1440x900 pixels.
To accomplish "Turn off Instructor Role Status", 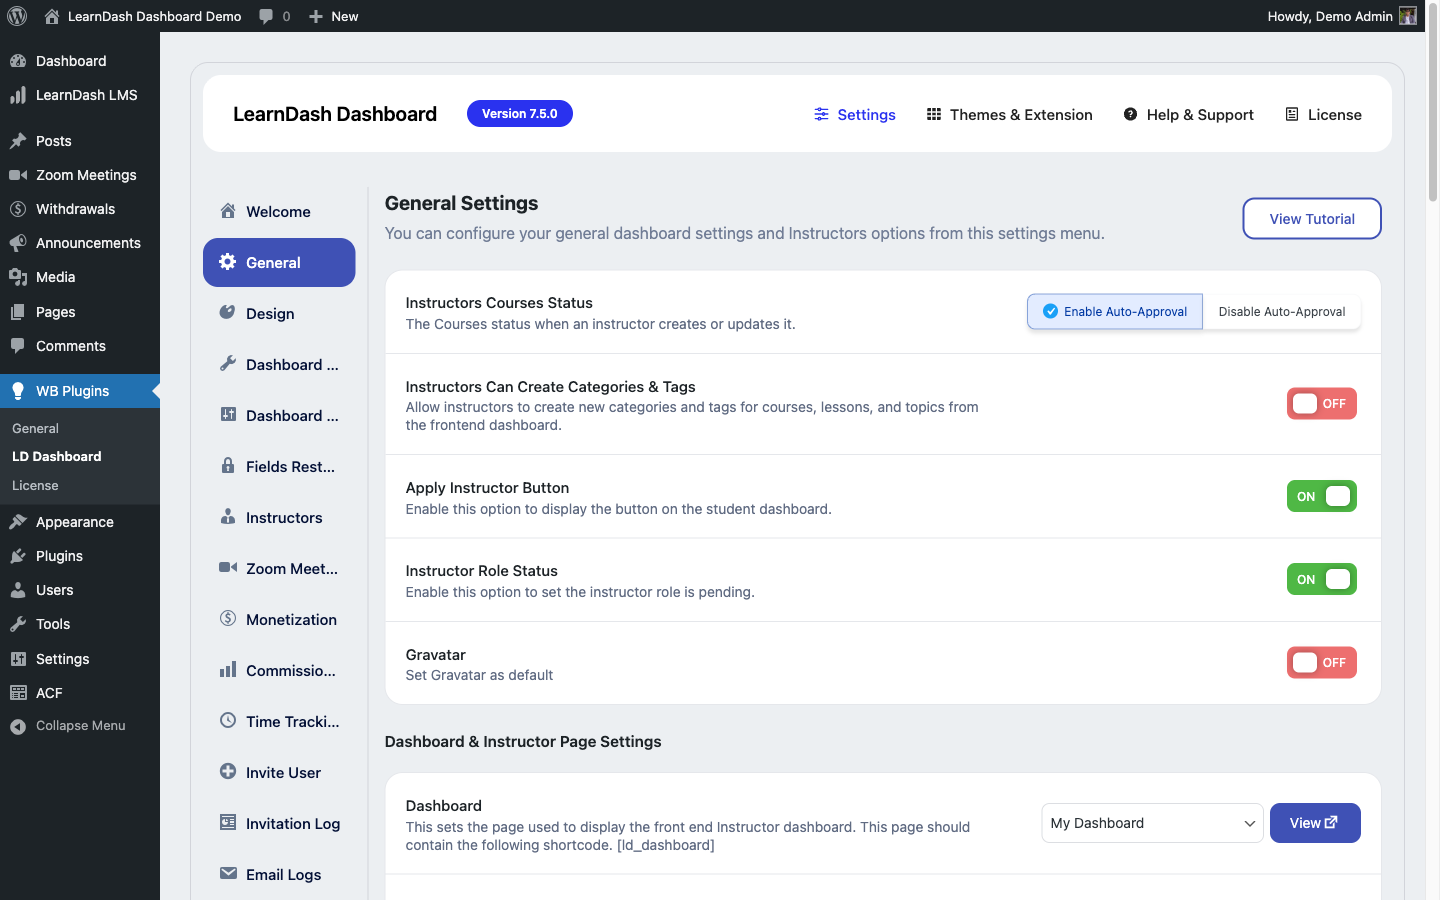I will coord(1321,579).
